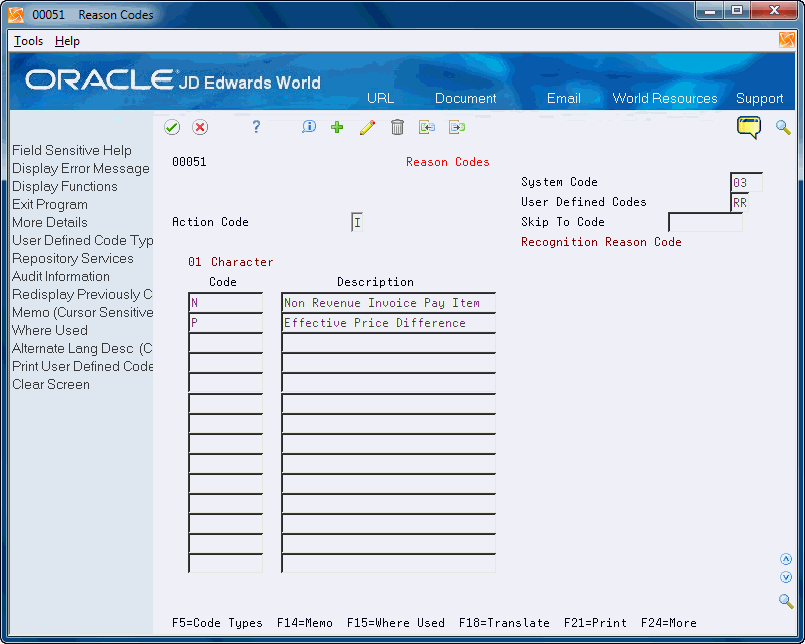805x644 pixels.
Task: Click the code field containing N
Action: tap(226, 302)
